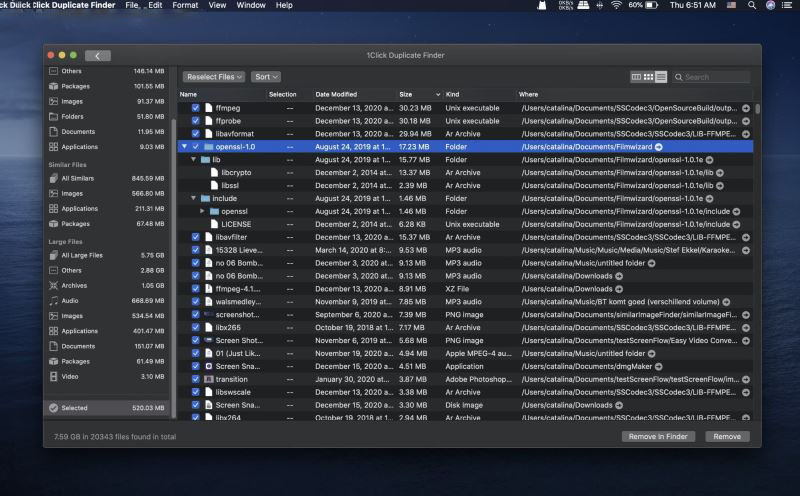800x496 pixels.
Task: Select the ffmpeg-4.1 XZ File row
Action: click(465, 289)
